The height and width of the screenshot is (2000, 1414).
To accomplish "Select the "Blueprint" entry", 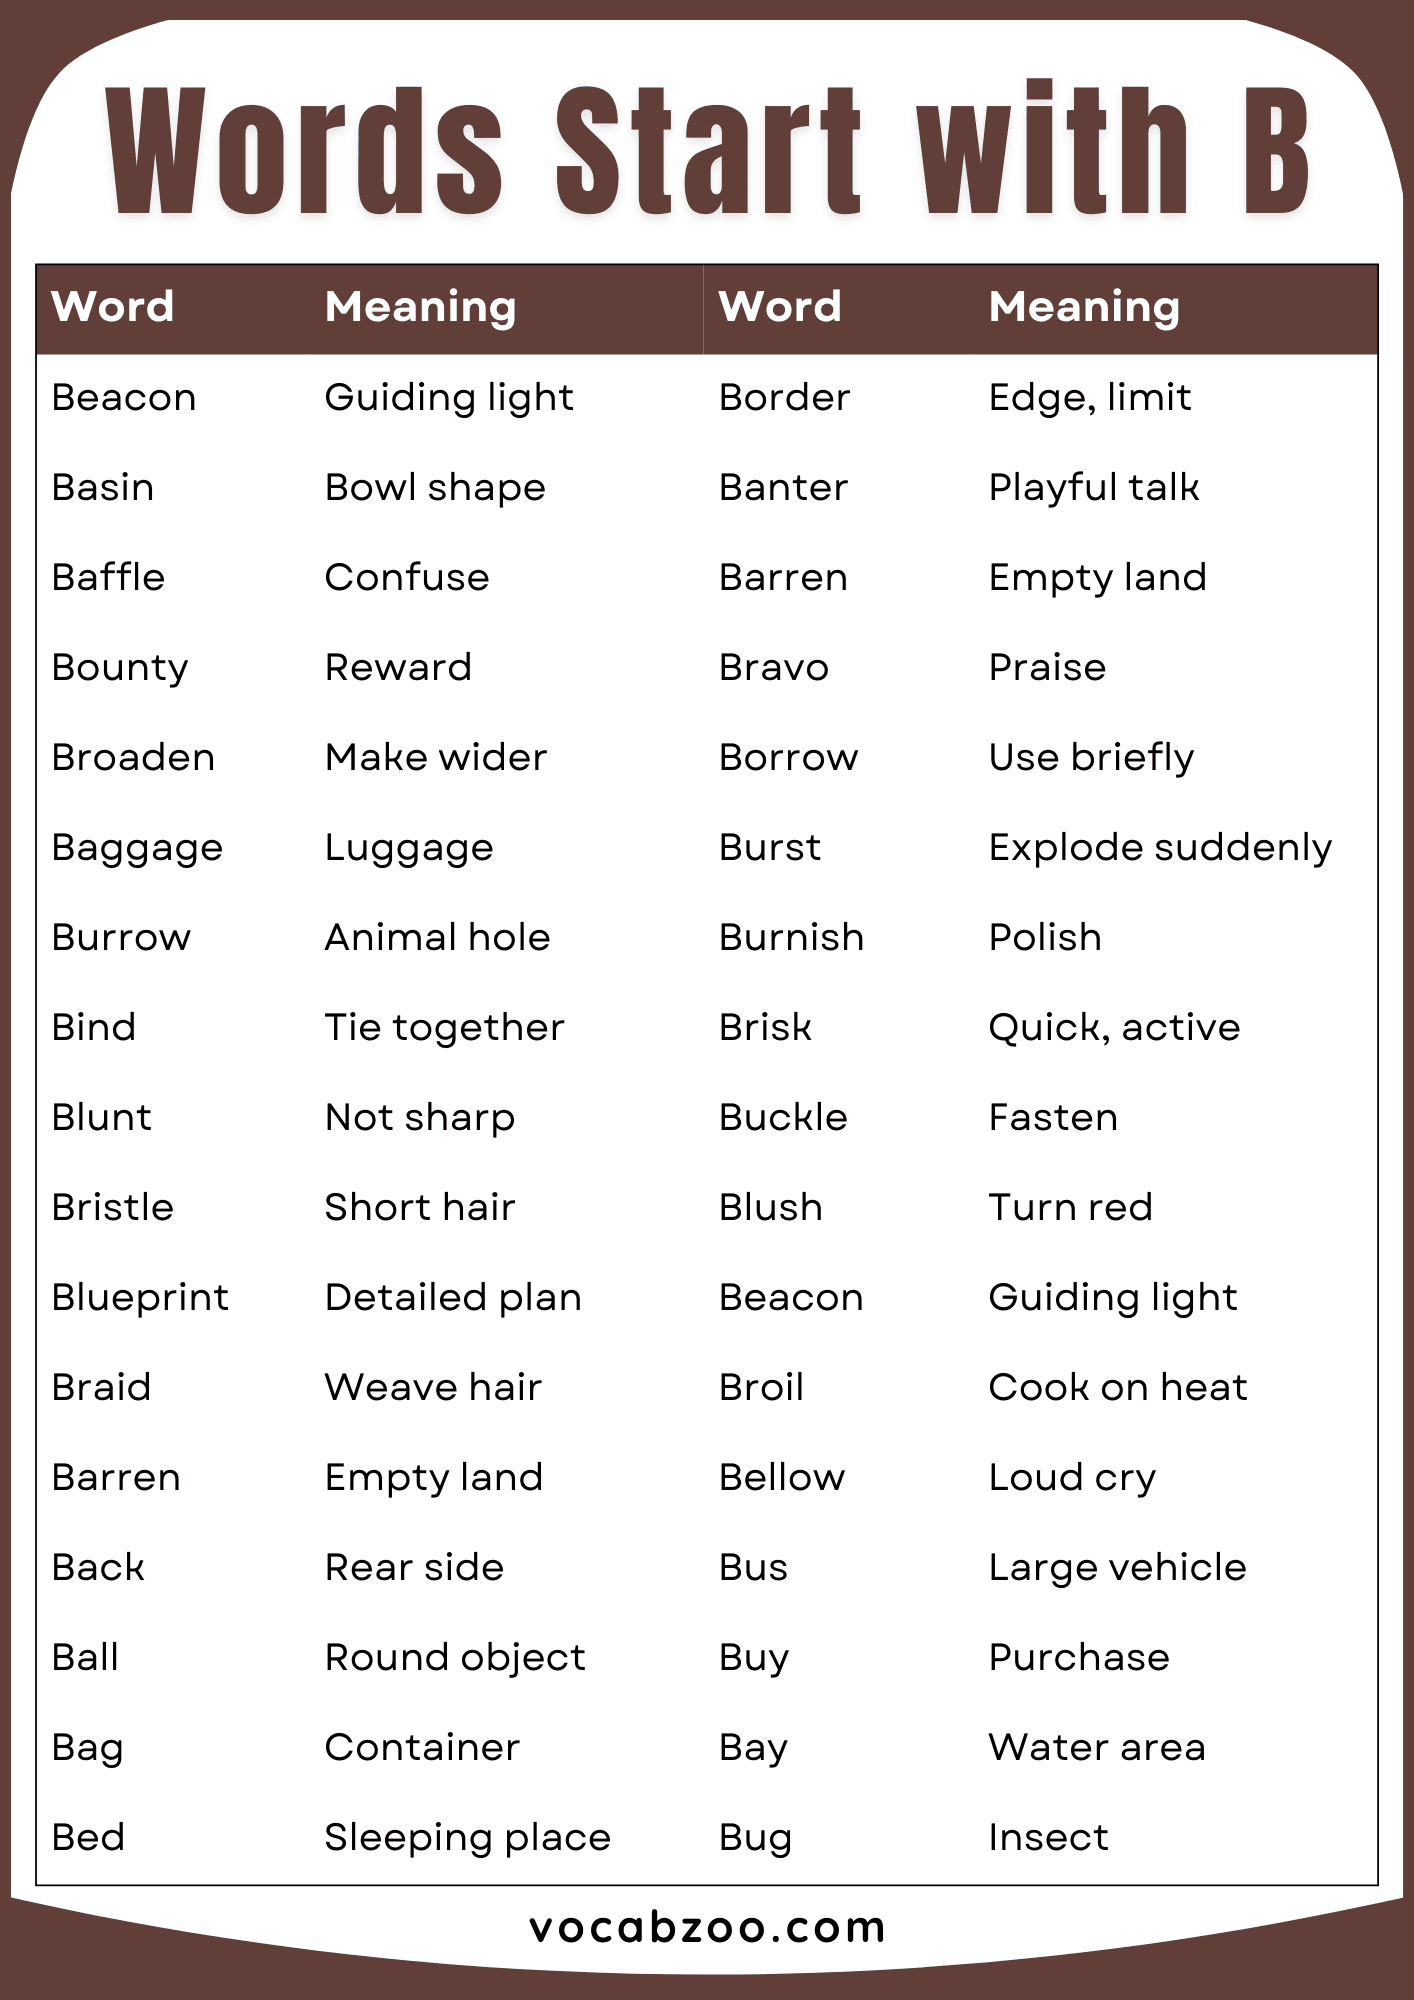I will coord(140,1297).
